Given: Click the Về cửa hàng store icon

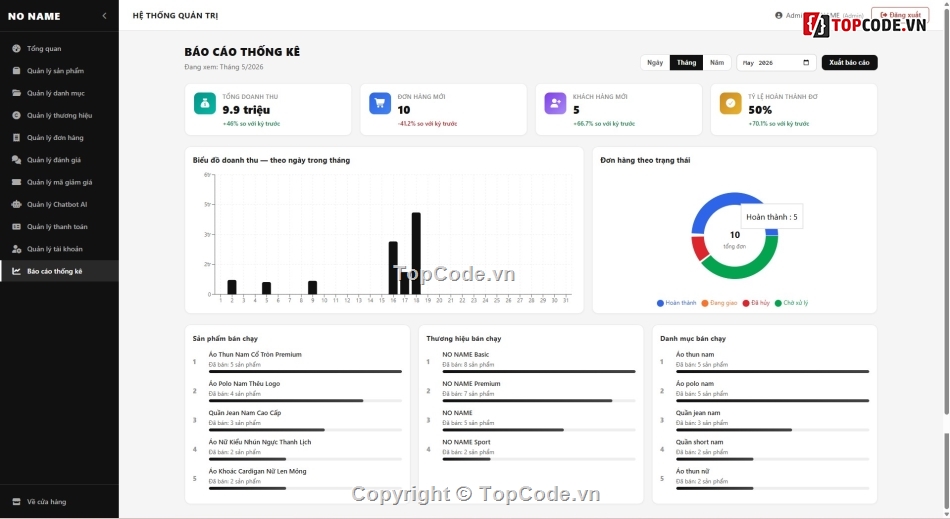Looking at the screenshot, I should [x=16, y=501].
